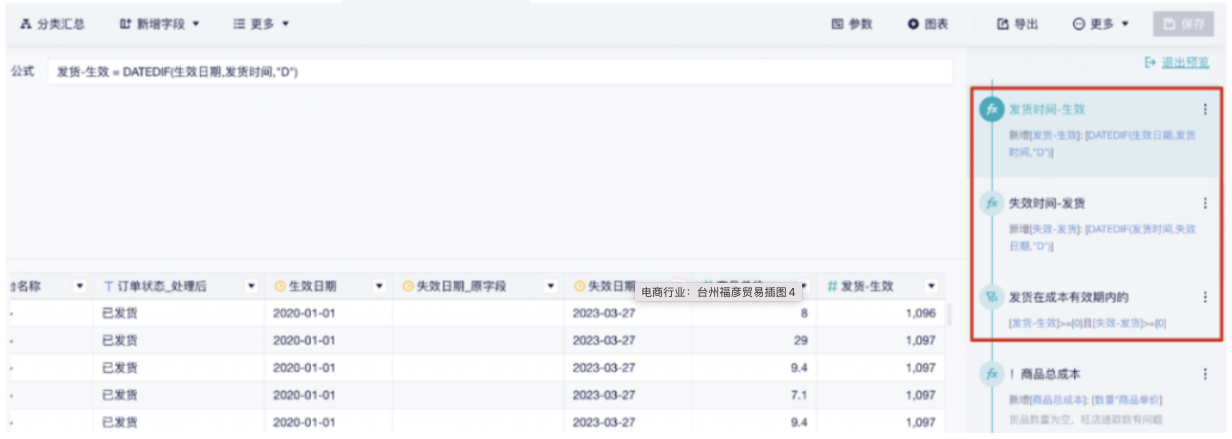Open options menu for 发货在成本有效期内的 step
1232x439 pixels.
tap(1205, 297)
